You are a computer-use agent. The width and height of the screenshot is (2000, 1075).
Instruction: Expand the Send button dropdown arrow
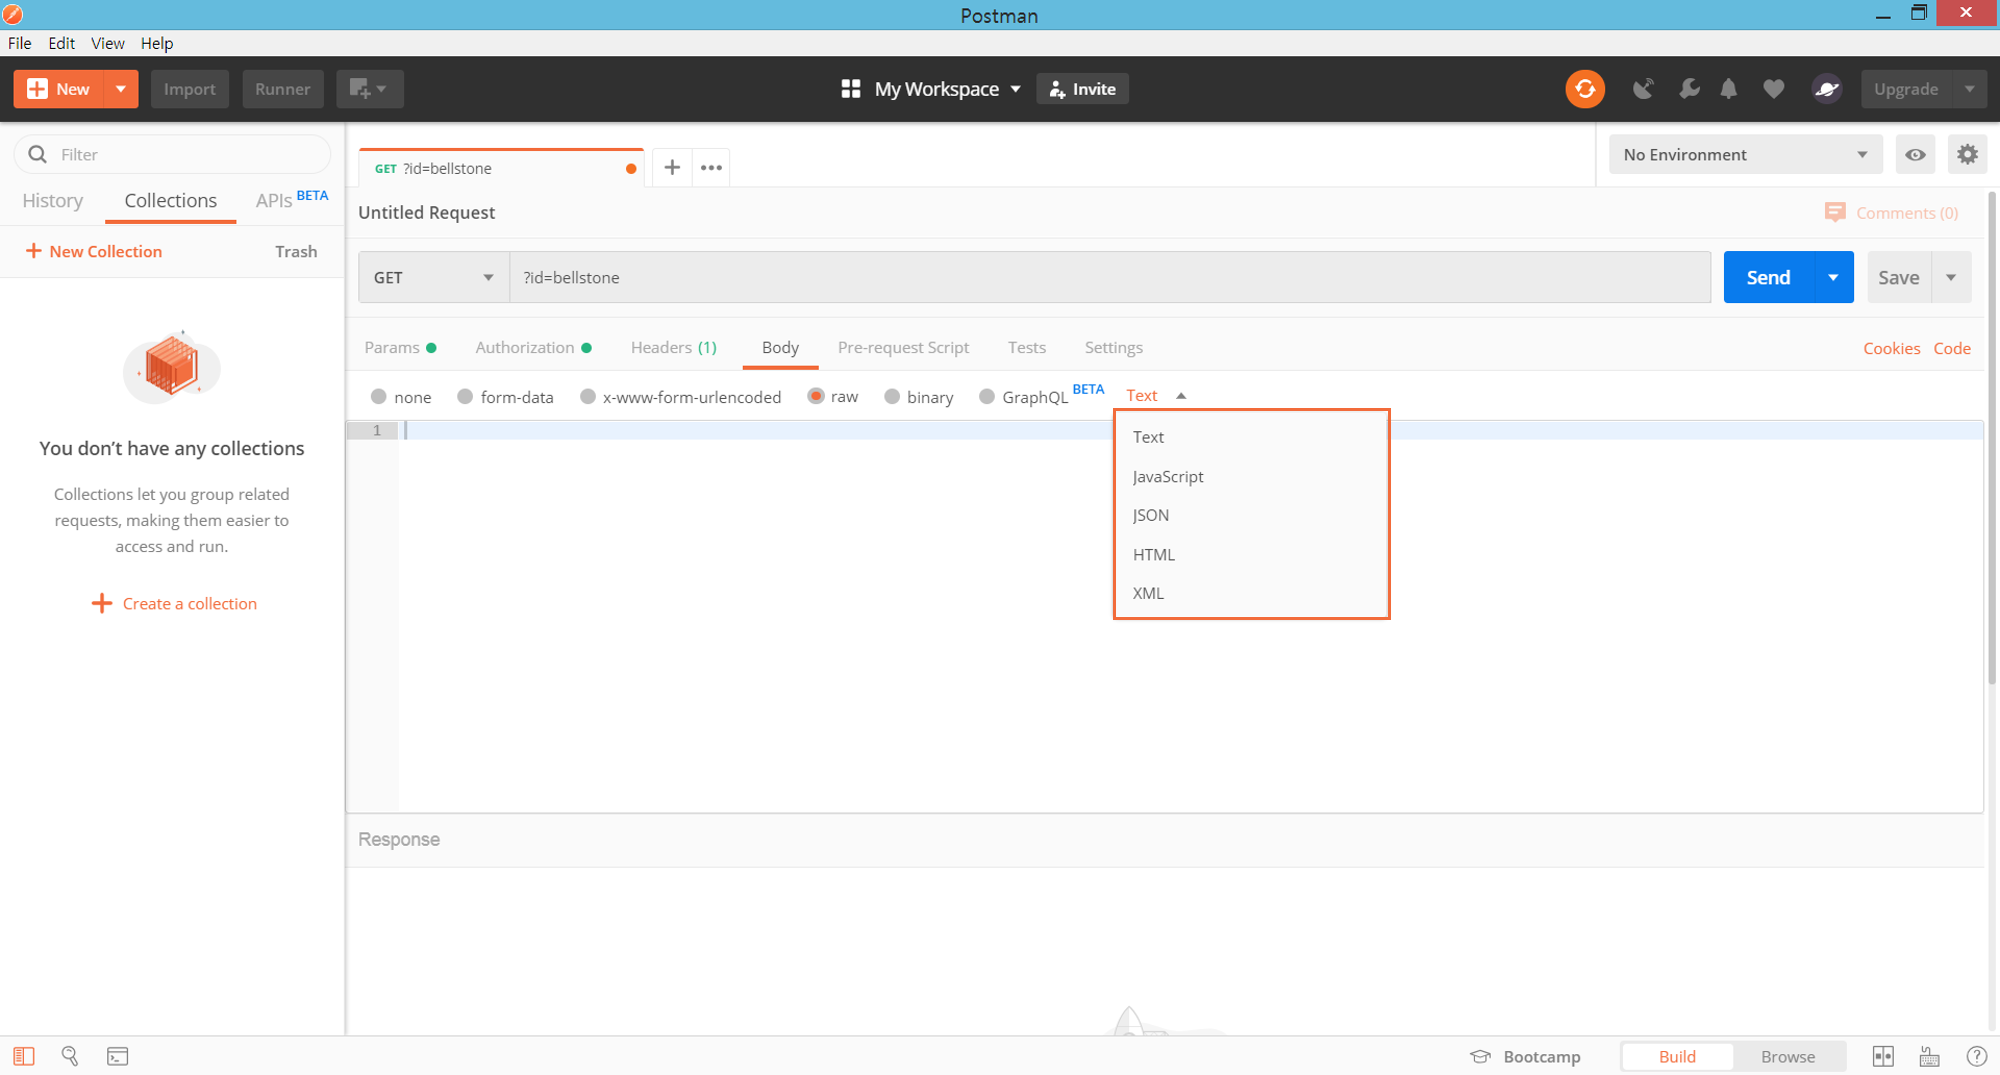[1833, 277]
